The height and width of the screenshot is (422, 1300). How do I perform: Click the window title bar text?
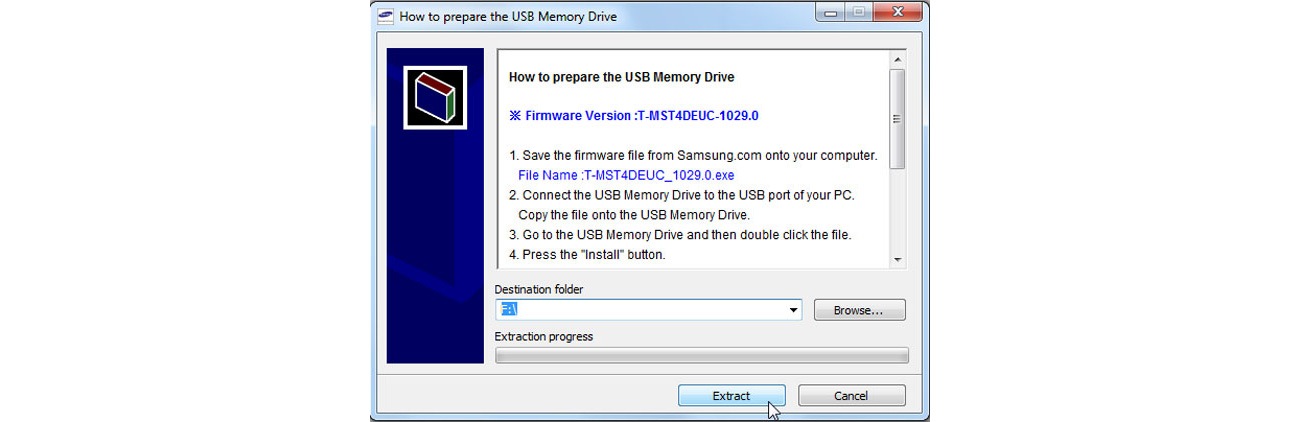[508, 16]
